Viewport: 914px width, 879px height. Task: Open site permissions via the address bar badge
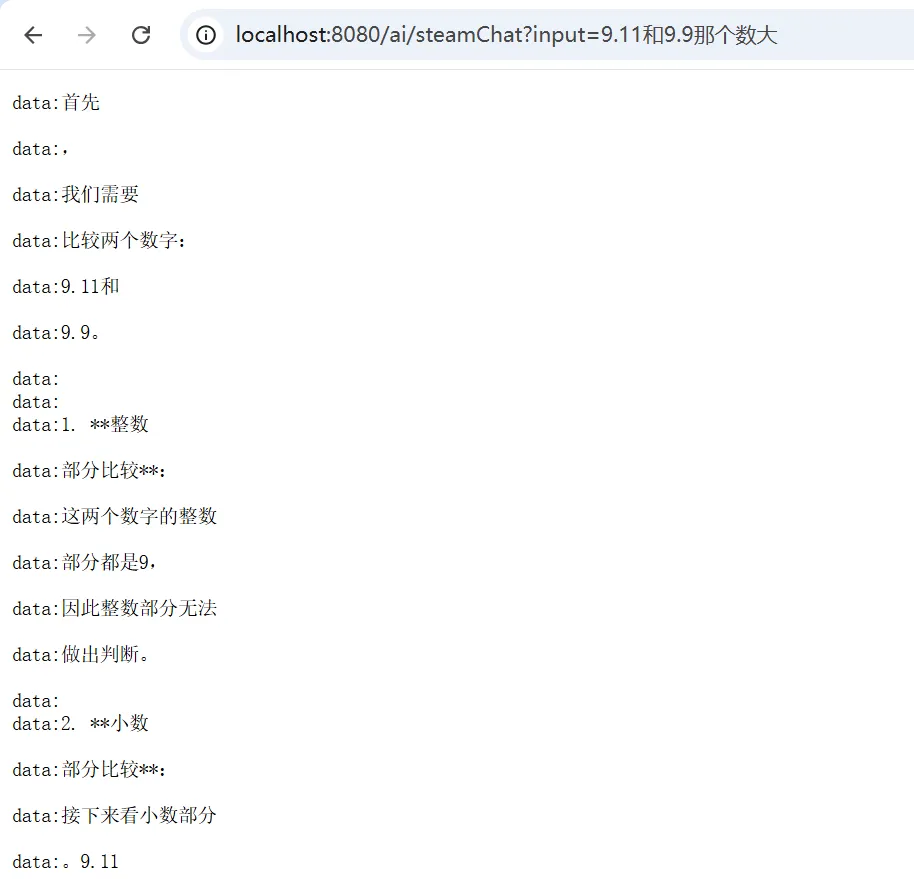click(205, 34)
